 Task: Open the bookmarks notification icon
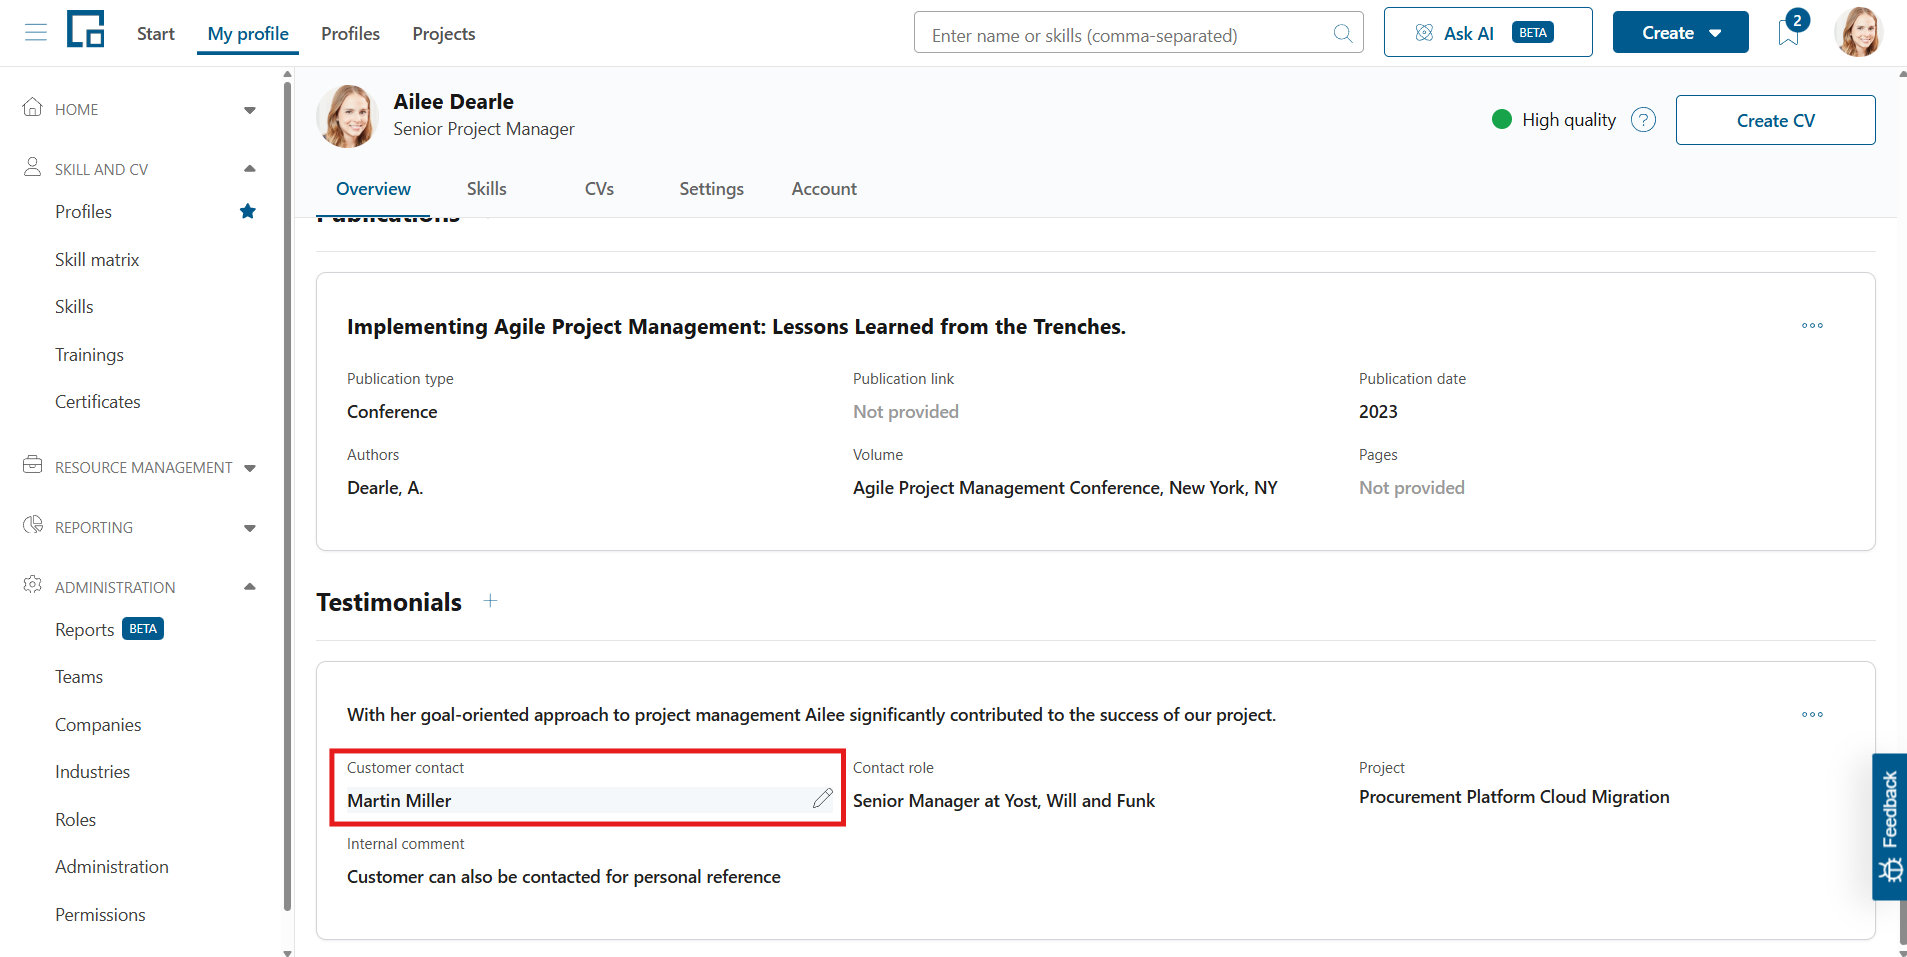pos(1789,33)
